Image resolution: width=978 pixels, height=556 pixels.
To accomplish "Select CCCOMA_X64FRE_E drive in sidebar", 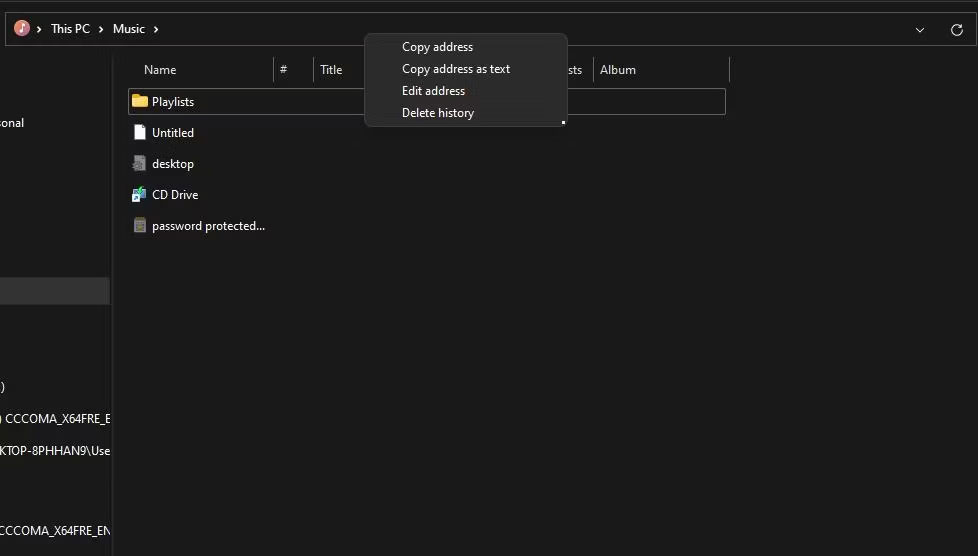I will (x=55, y=419).
